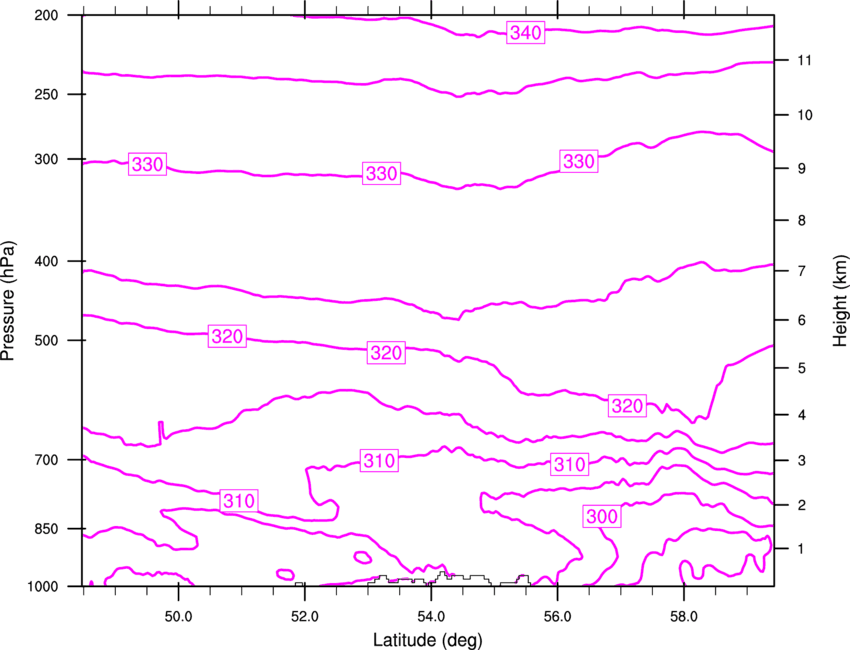Click the 300 contour label
This screenshot has width=850, height=650.
point(602,517)
